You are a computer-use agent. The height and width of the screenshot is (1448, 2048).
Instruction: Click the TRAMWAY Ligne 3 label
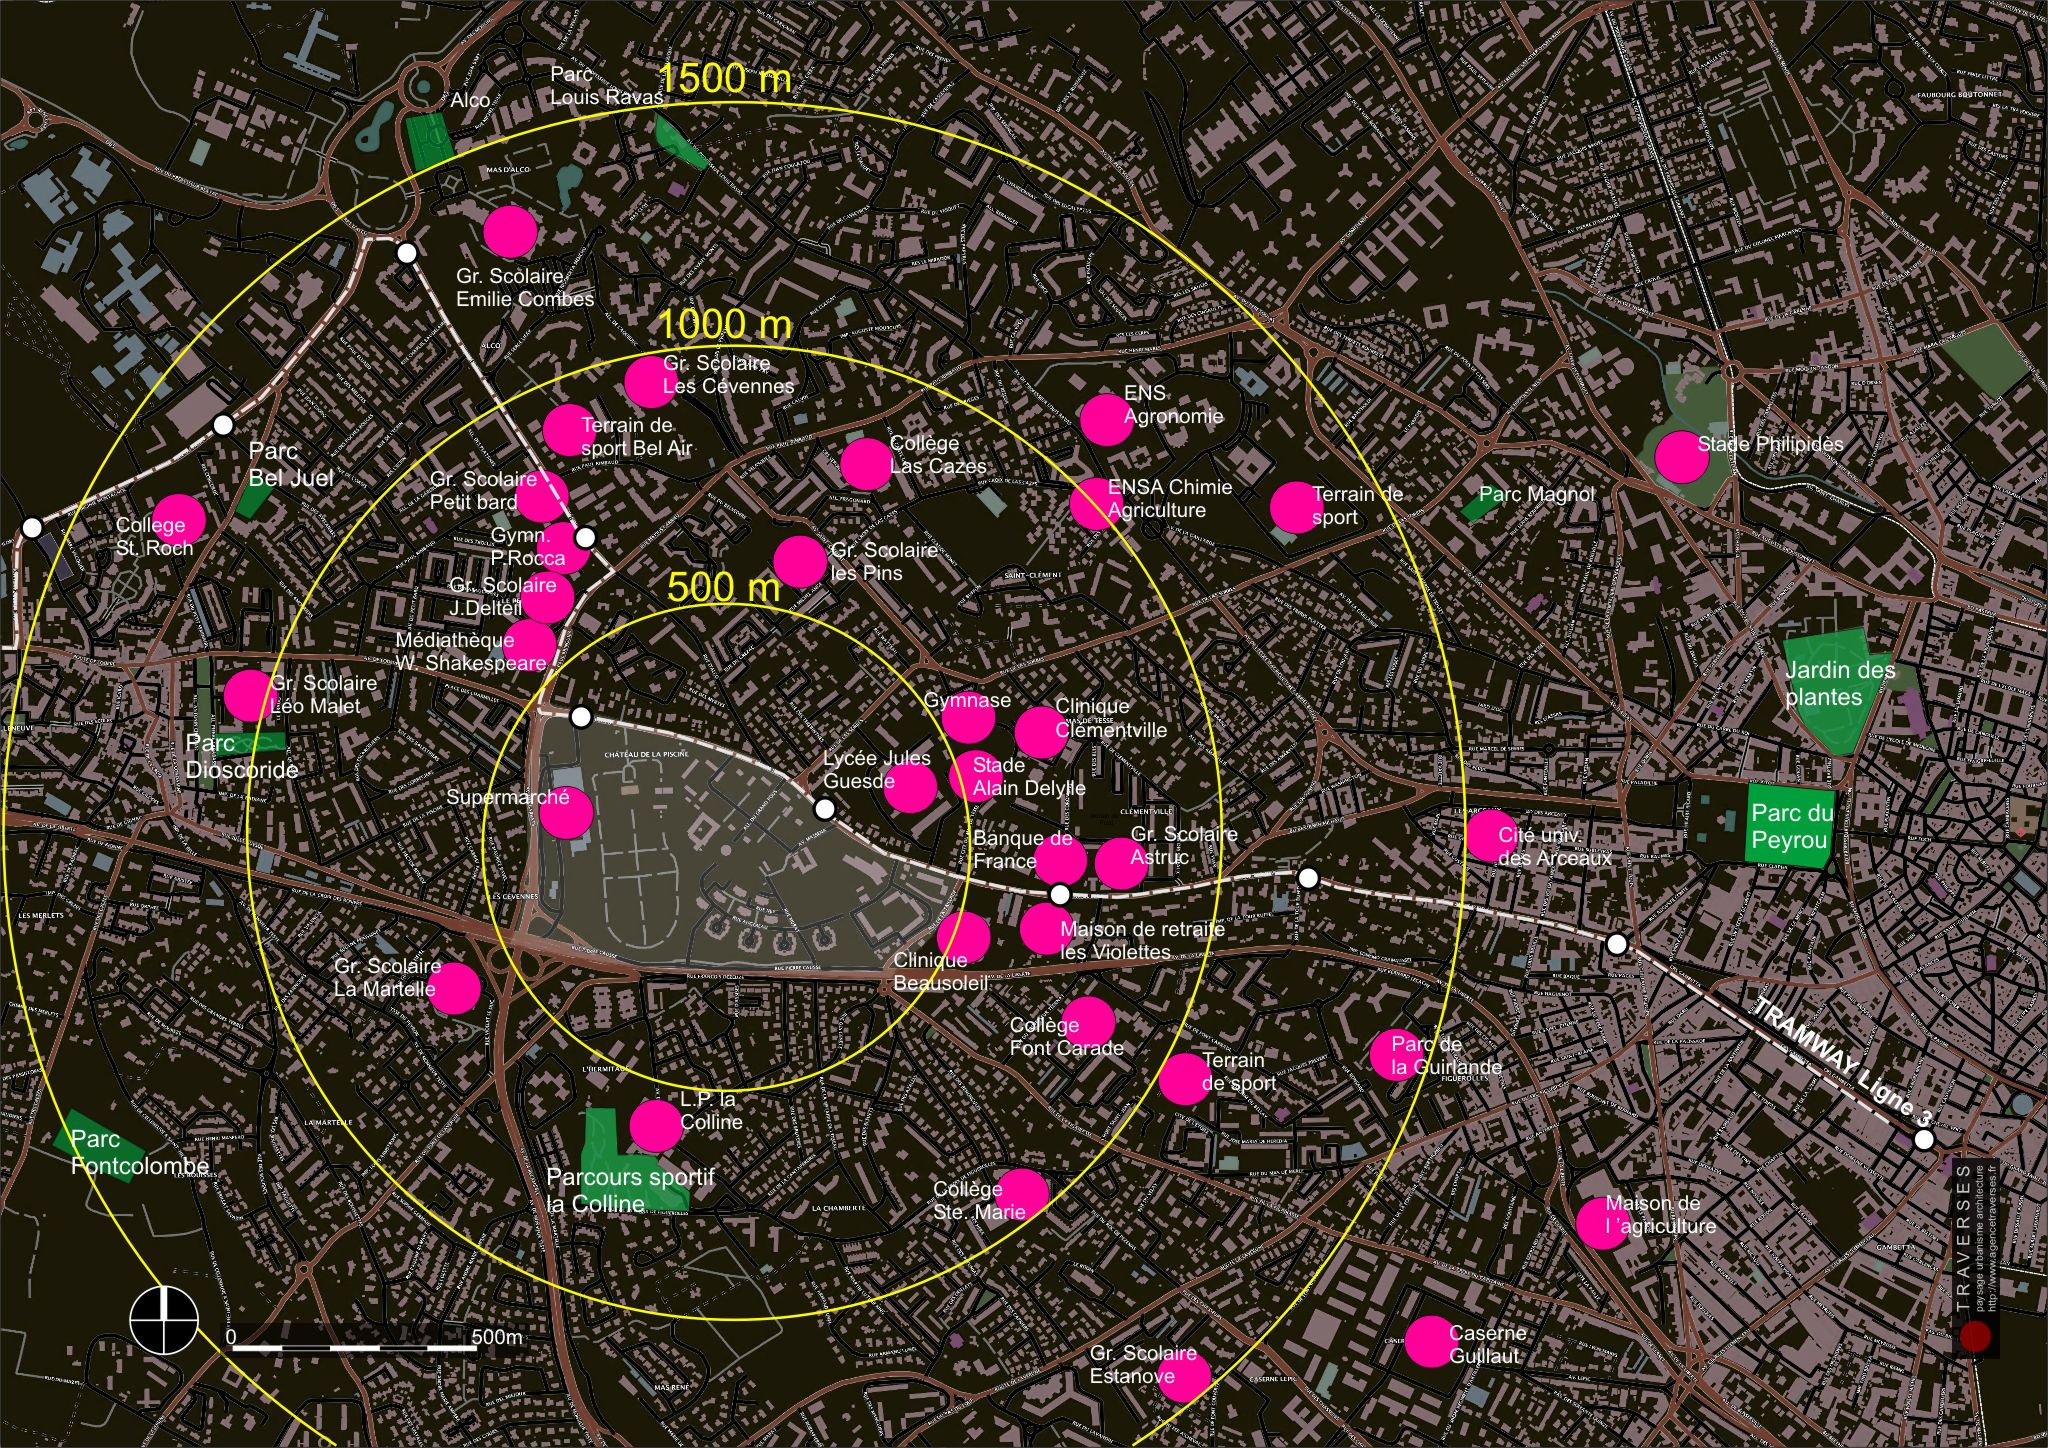(x=1843, y=1062)
